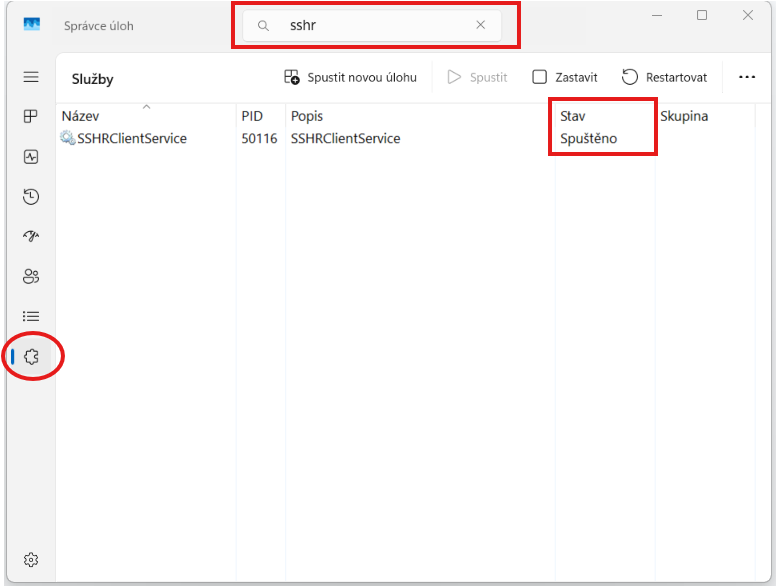The height and width of the screenshot is (586, 776).
Task: Open the hamburger navigation menu
Action: (31, 77)
